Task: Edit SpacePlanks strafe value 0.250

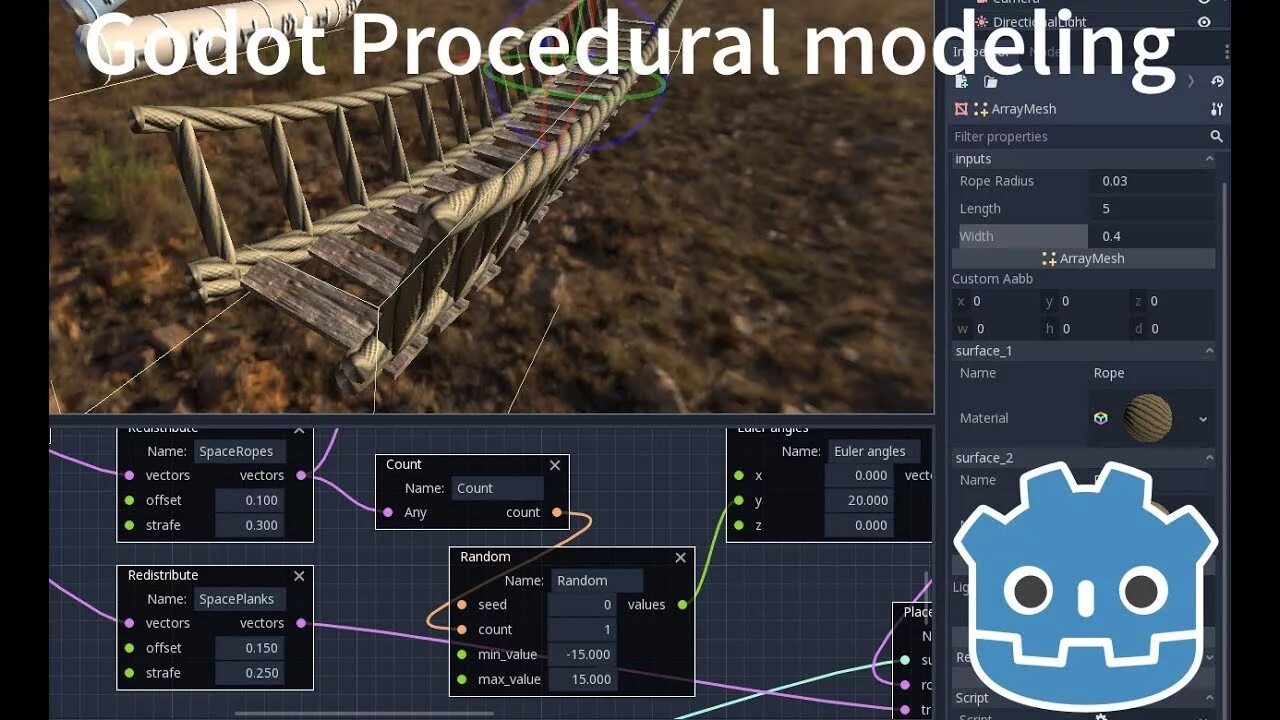Action: pos(250,673)
